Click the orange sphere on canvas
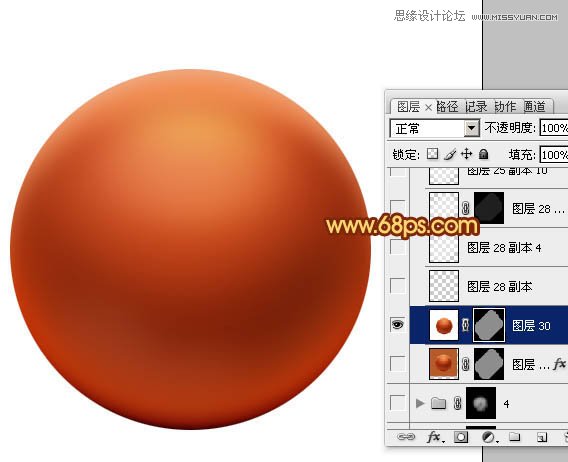The width and height of the screenshot is (568, 462). pyautogui.click(x=191, y=249)
